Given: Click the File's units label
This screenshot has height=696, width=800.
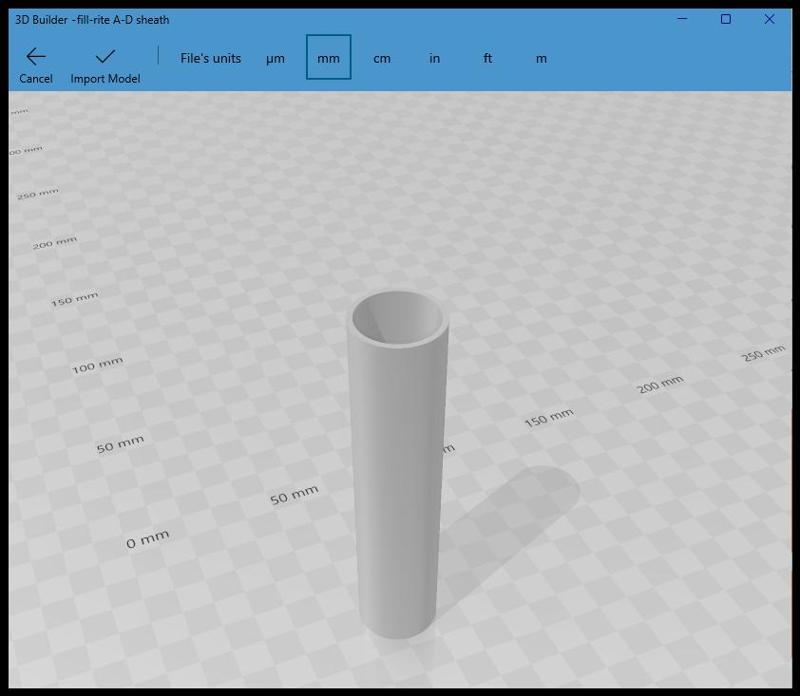Looking at the screenshot, I should (210, 58).
